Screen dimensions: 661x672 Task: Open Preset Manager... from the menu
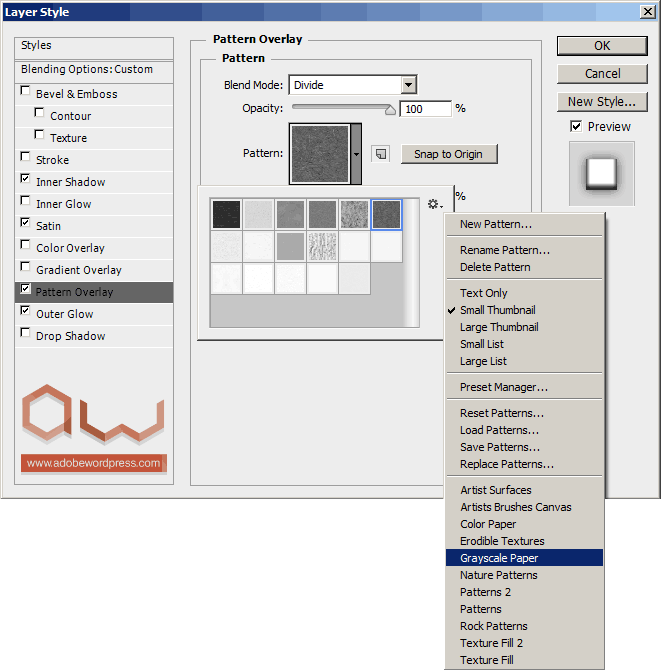pos(524,387)
